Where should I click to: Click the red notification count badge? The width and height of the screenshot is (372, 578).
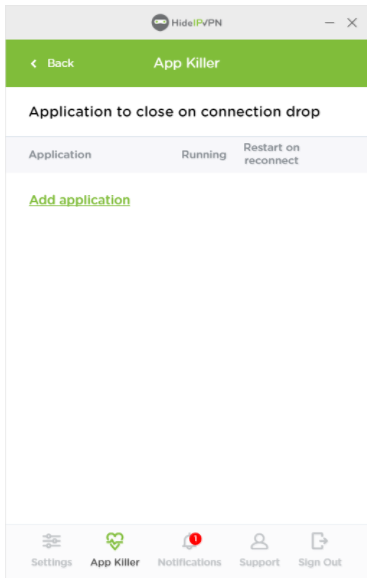tap(195, 539)
